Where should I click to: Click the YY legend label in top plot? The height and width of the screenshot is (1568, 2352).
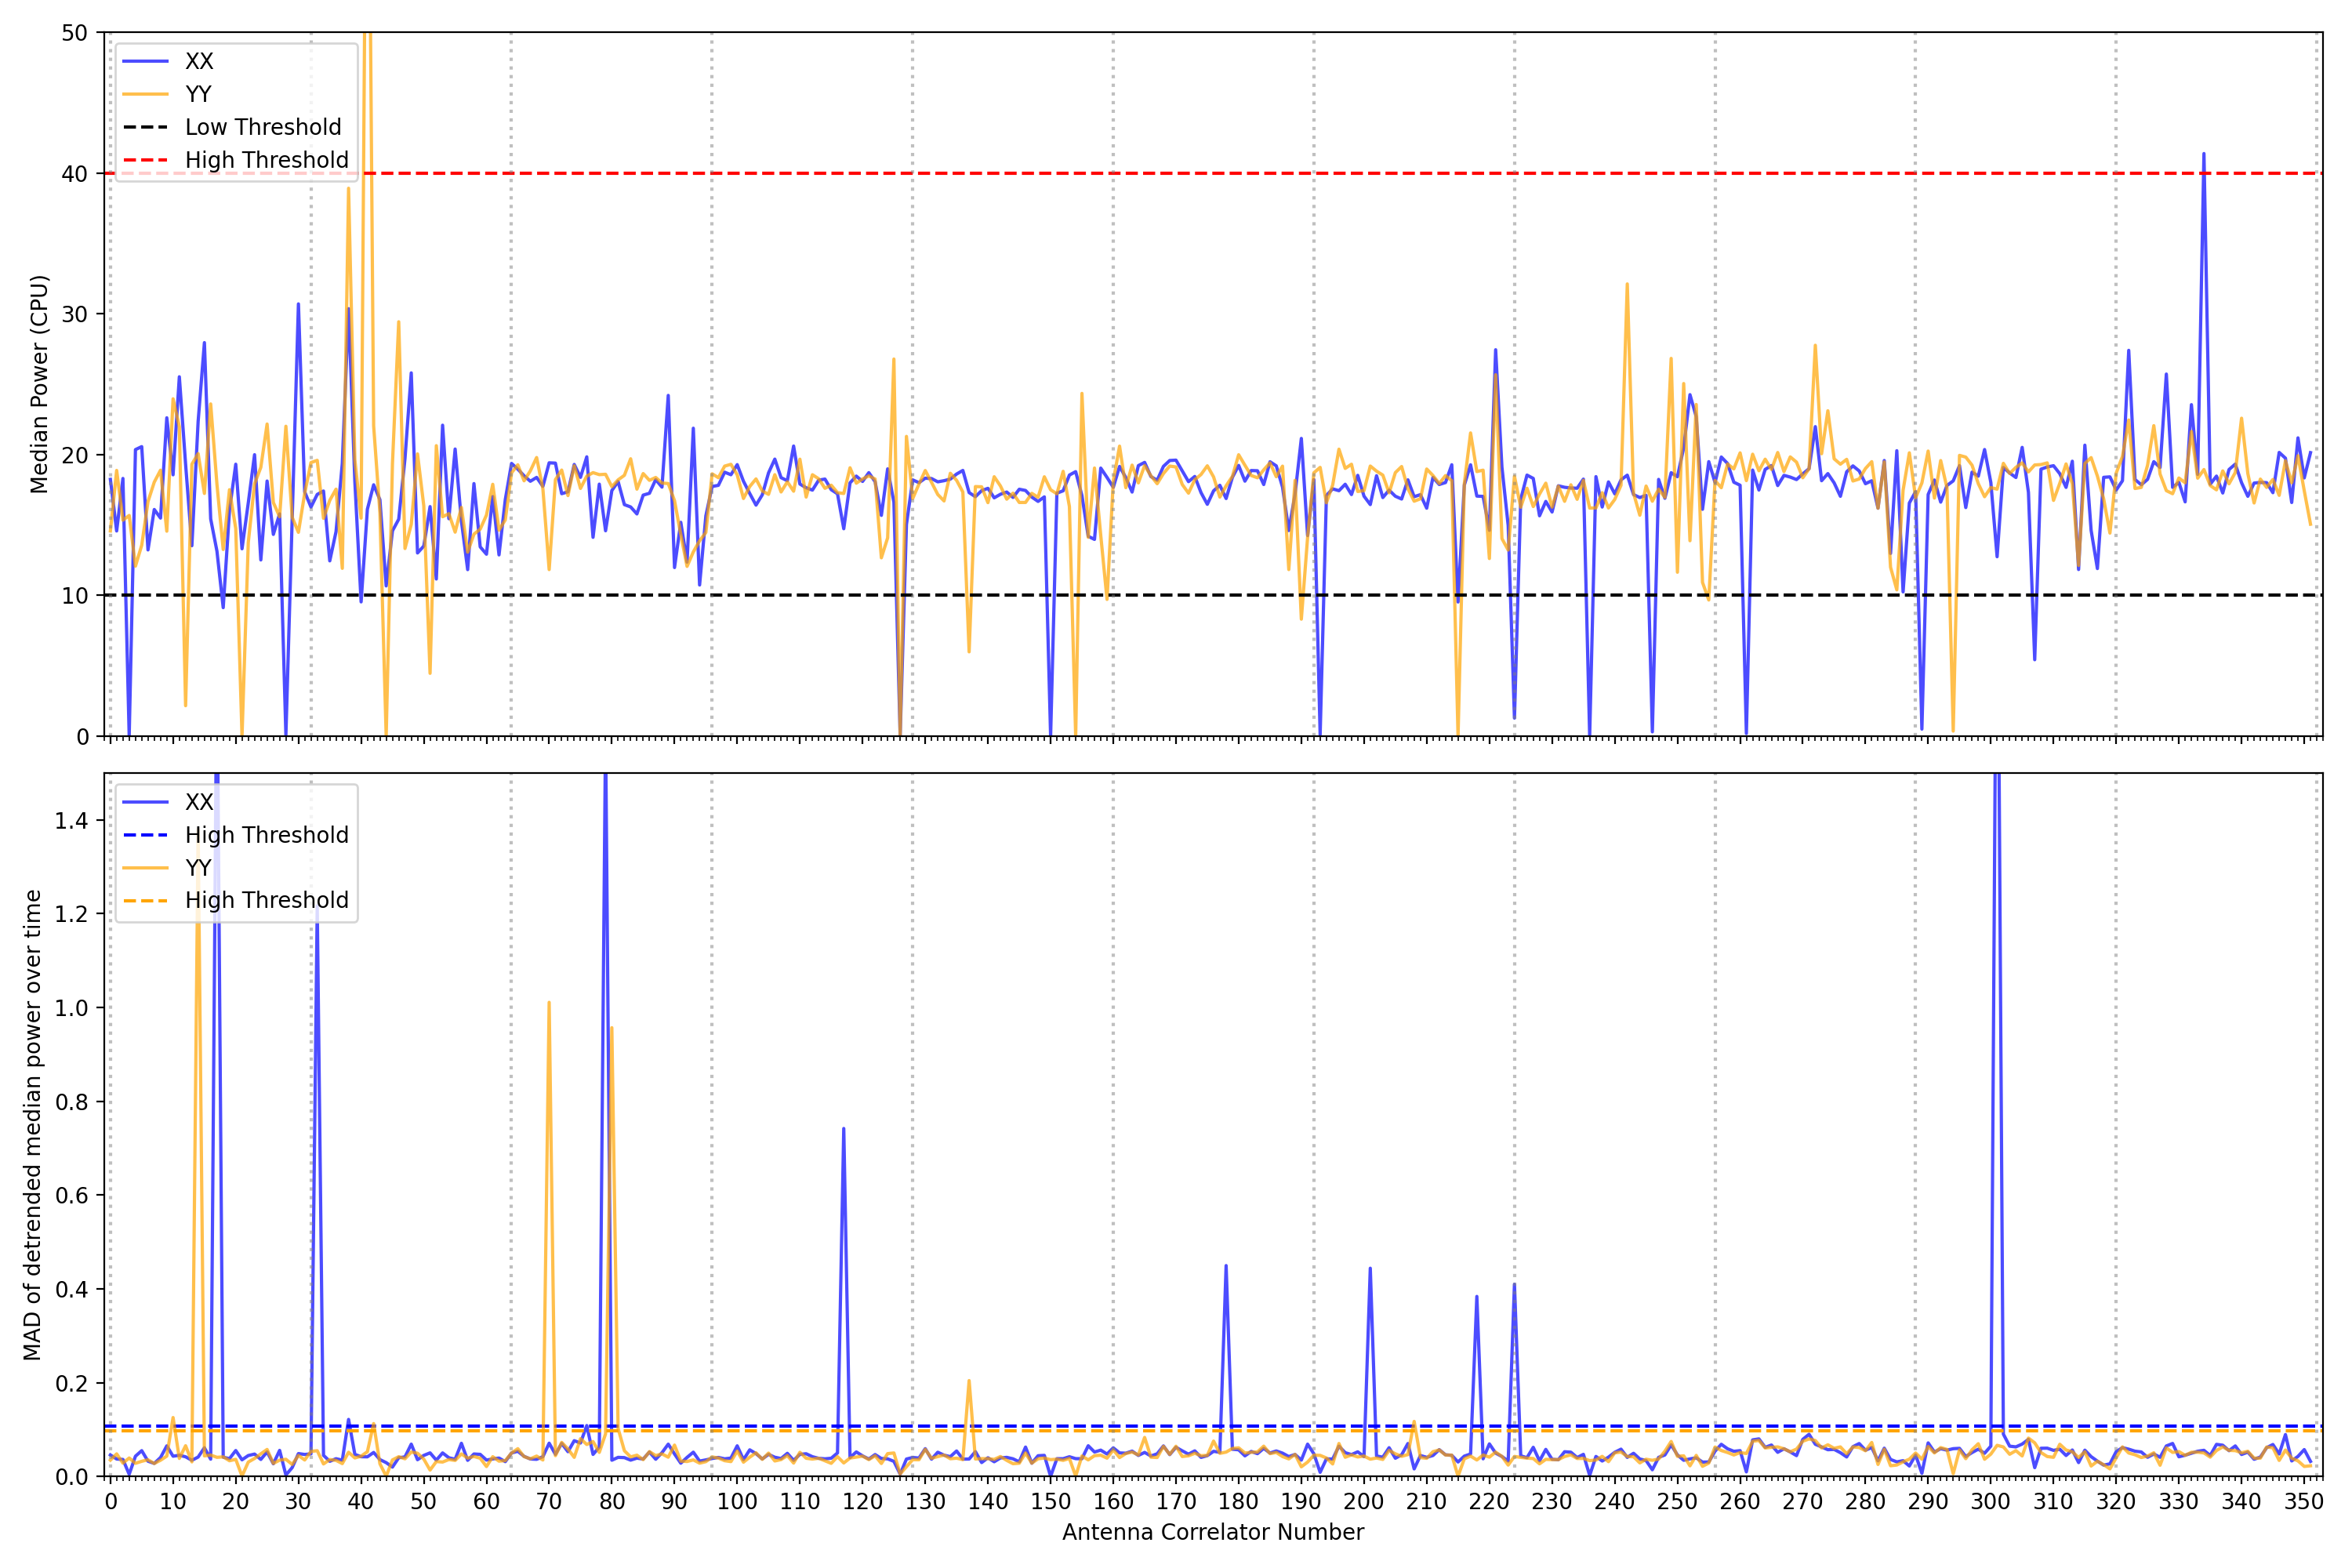tap(198, 94)
